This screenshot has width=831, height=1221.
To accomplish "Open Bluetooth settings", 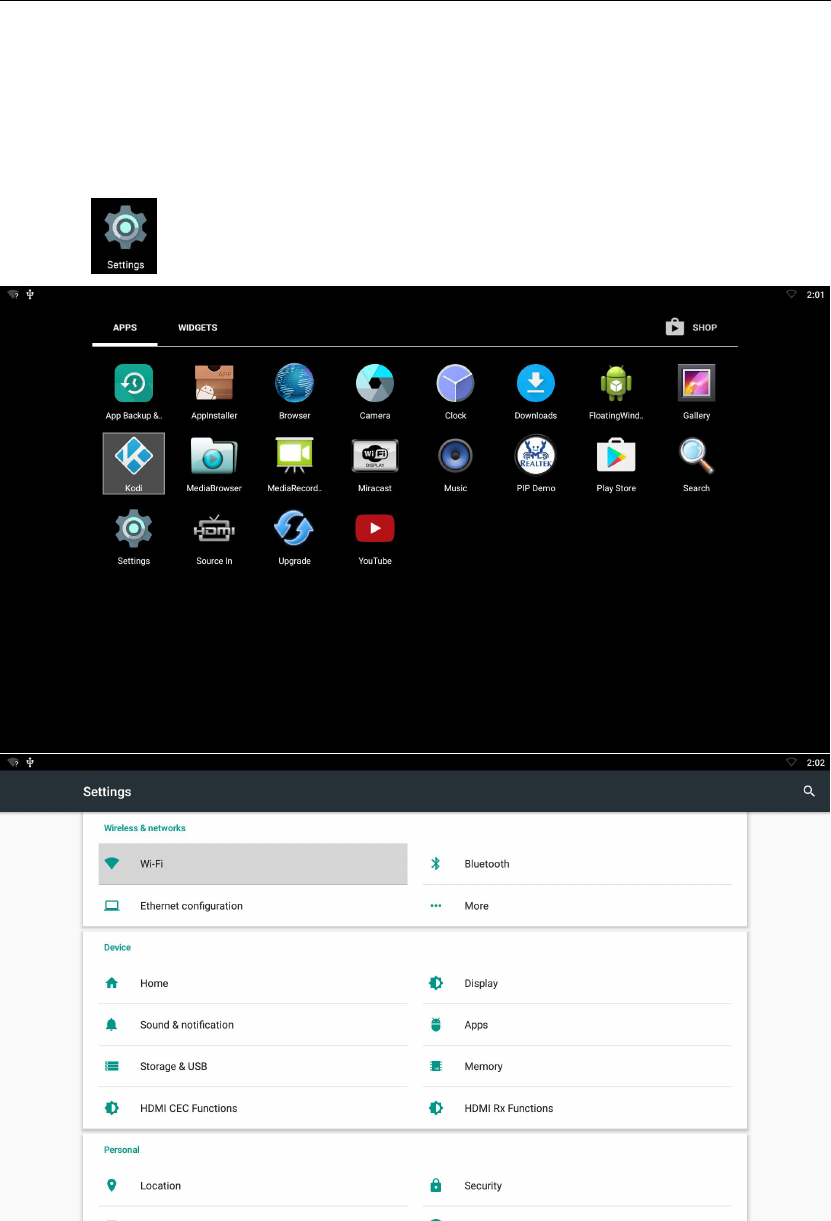I will [x=577, y=864].
